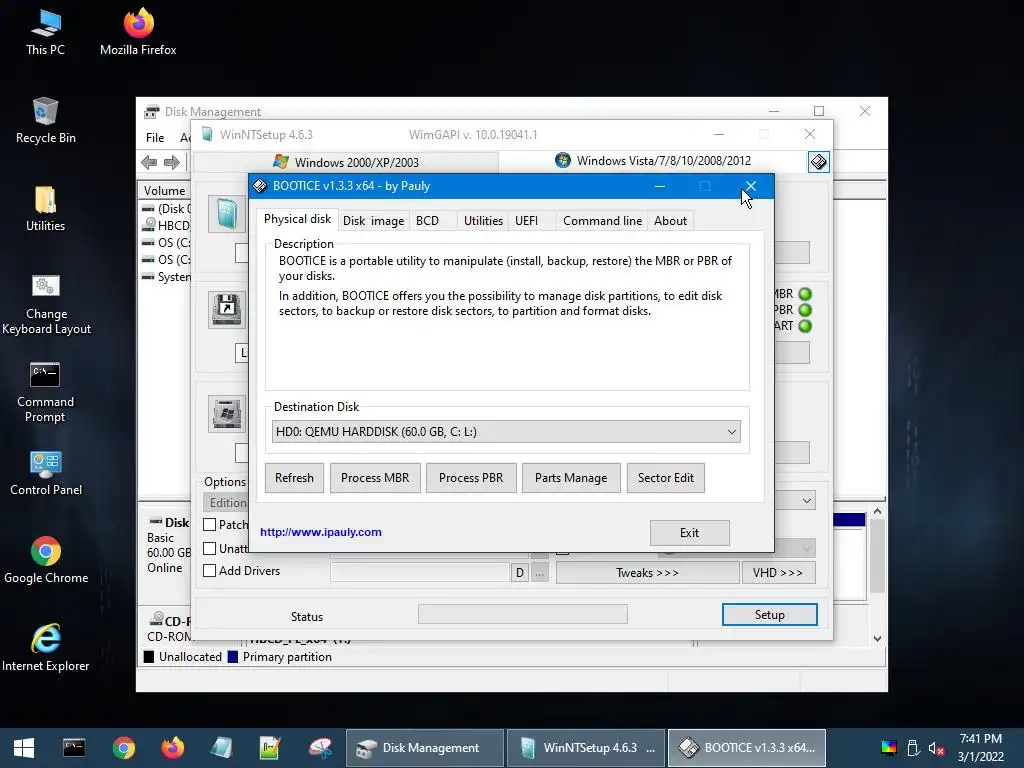Image resolution: width=1024 pixels, height=768 pixels.
Task: Click the muted volume tray icon
Action: tap(936, 748)
